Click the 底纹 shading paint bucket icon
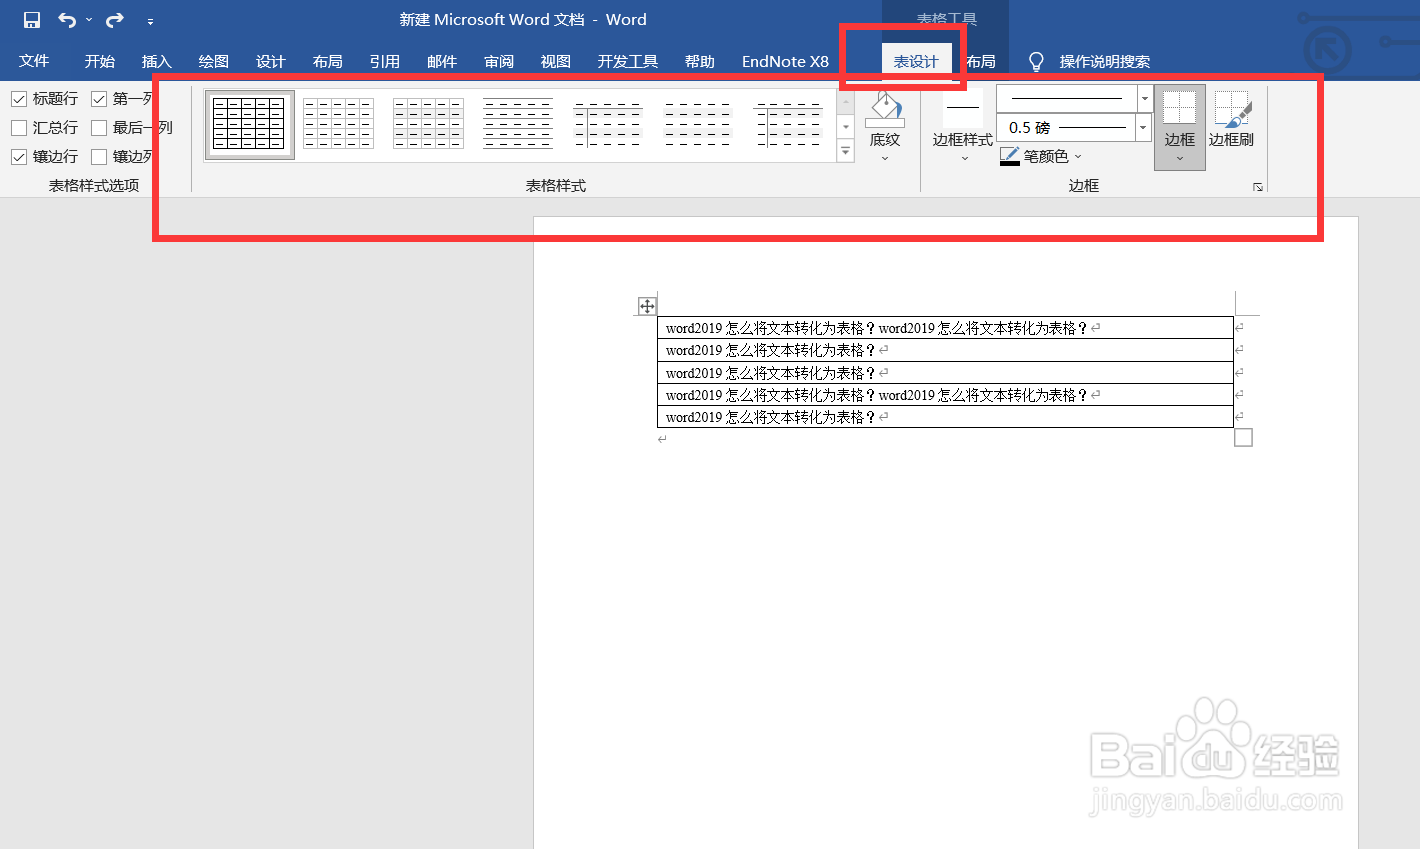Viewport: 1420px width, 849px height. (885, 110)
